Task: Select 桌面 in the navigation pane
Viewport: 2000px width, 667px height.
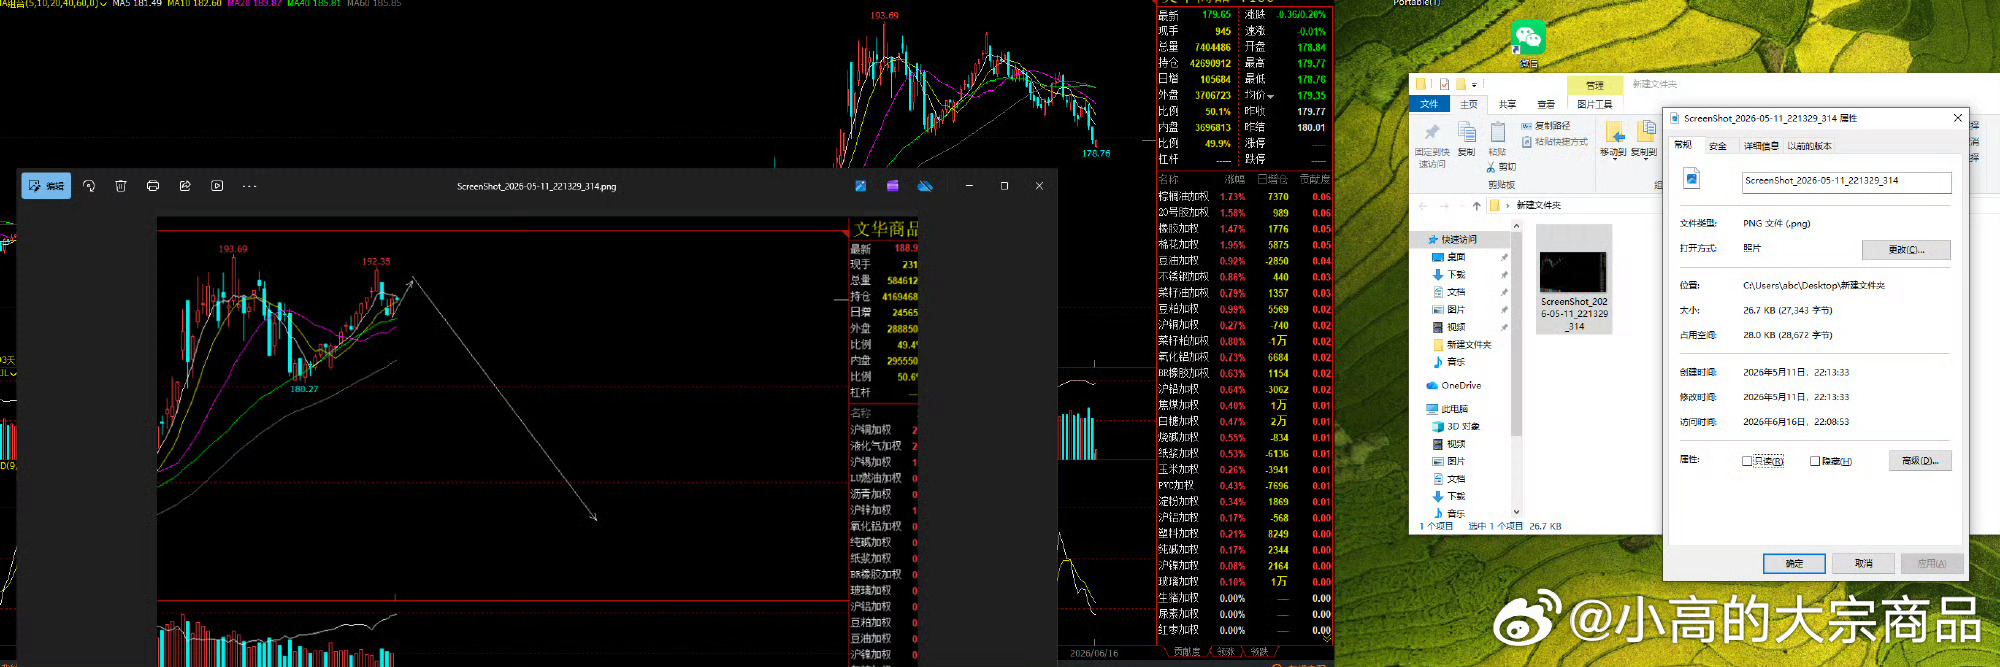Action: [x=1456, y=258]
